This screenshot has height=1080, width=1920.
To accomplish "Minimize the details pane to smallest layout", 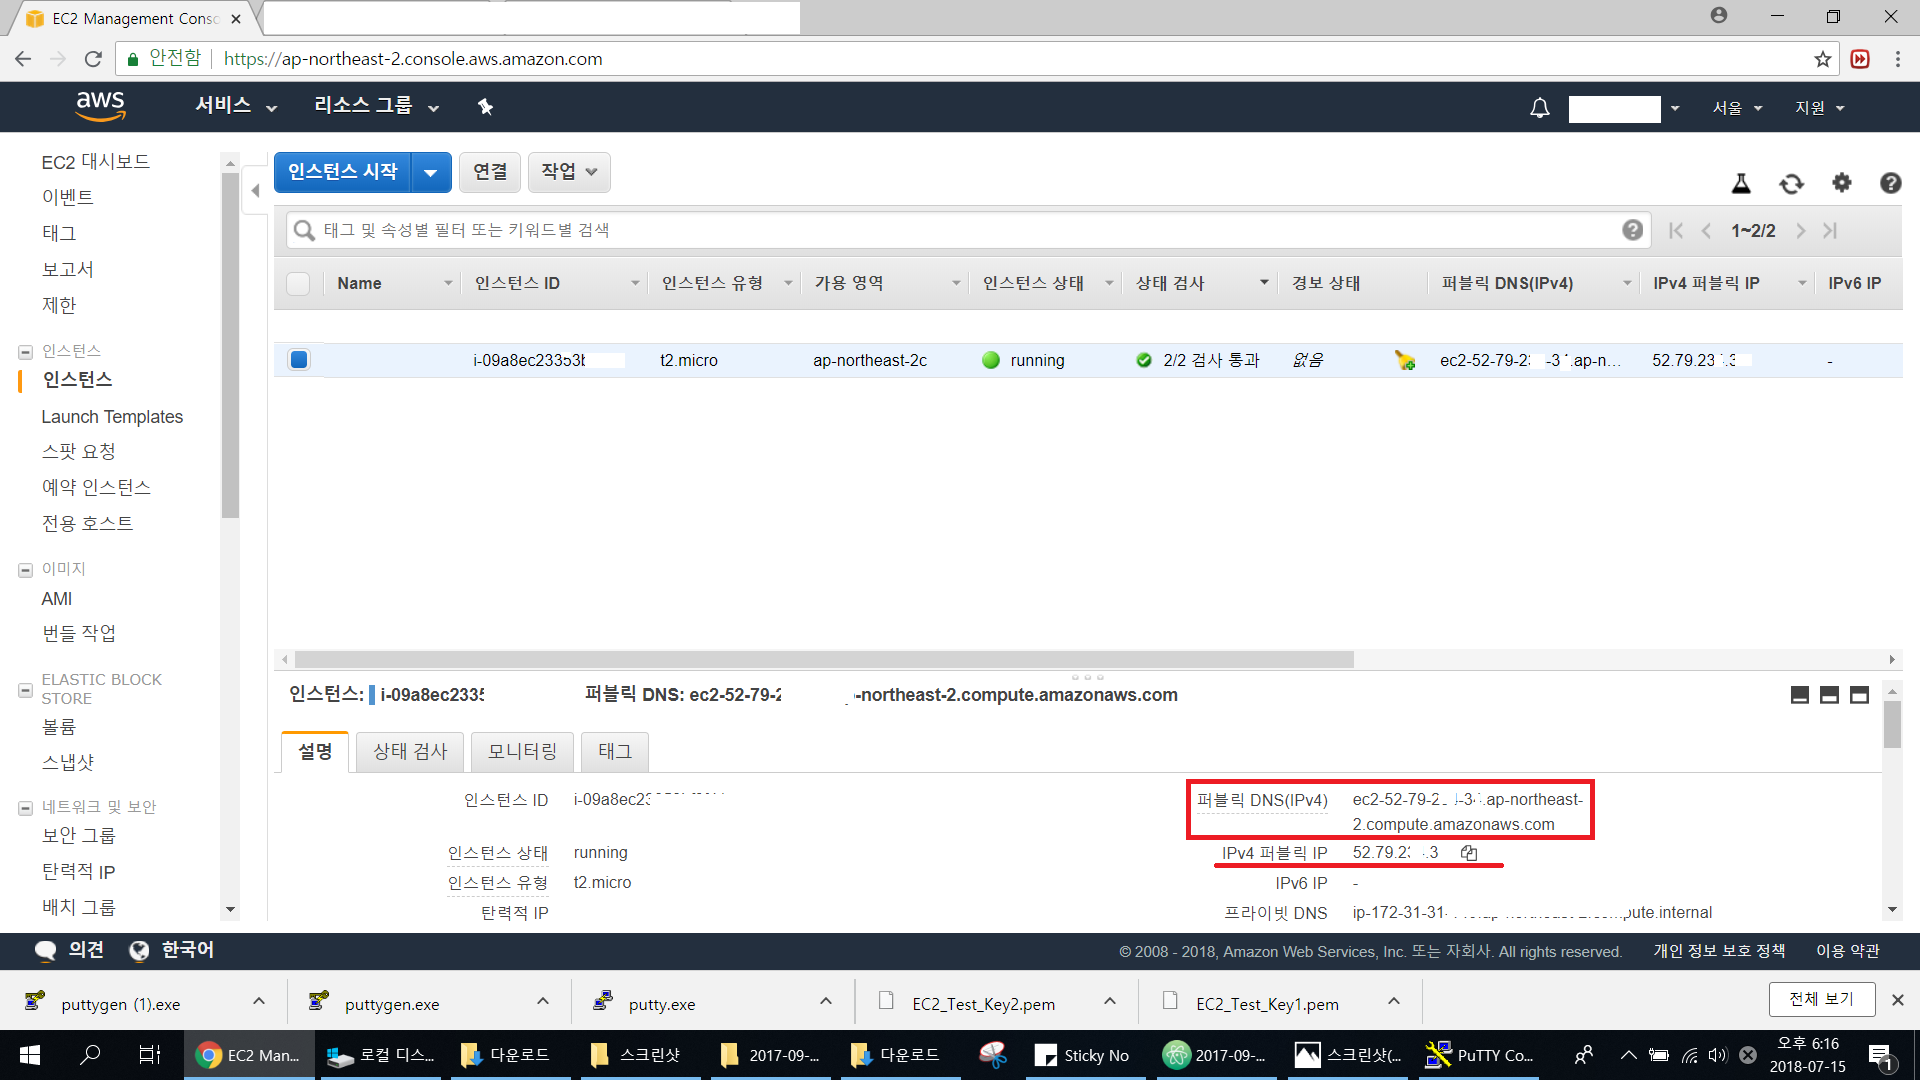I will (x=1800, y=695).
